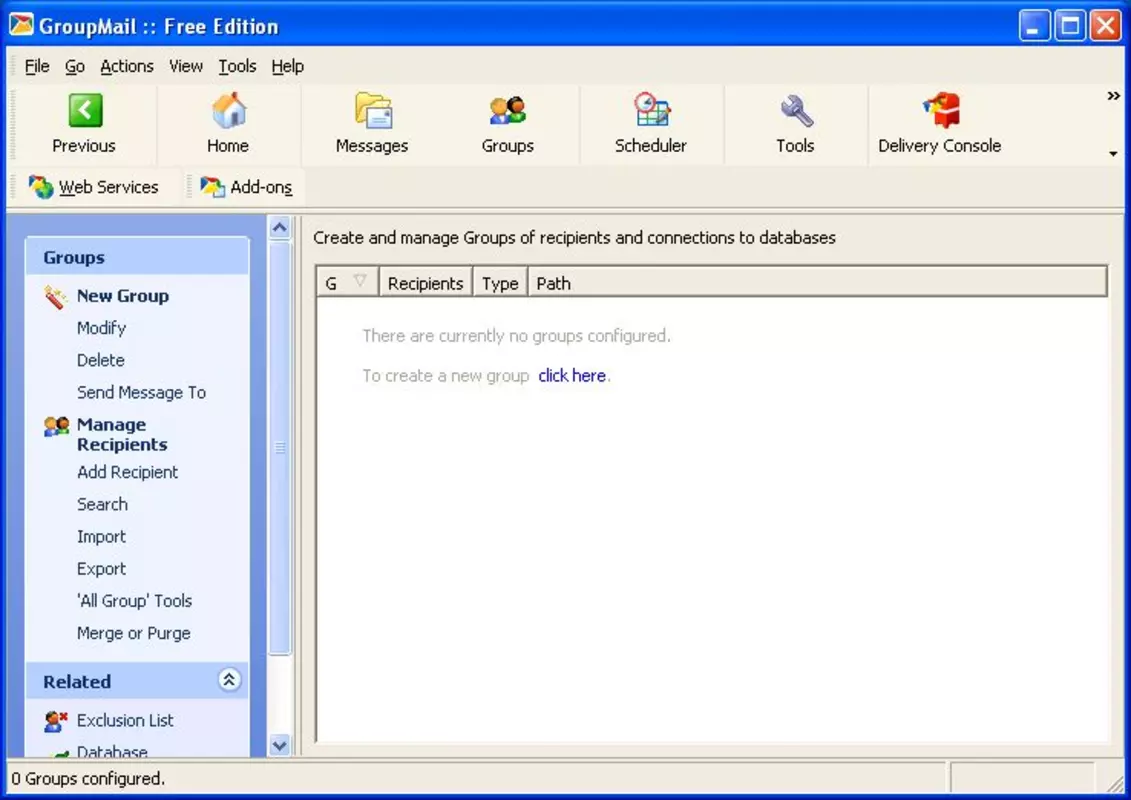Click the Add-ons toolbar icon
The image size is (1131, 800).
click(x=212, y=187)
